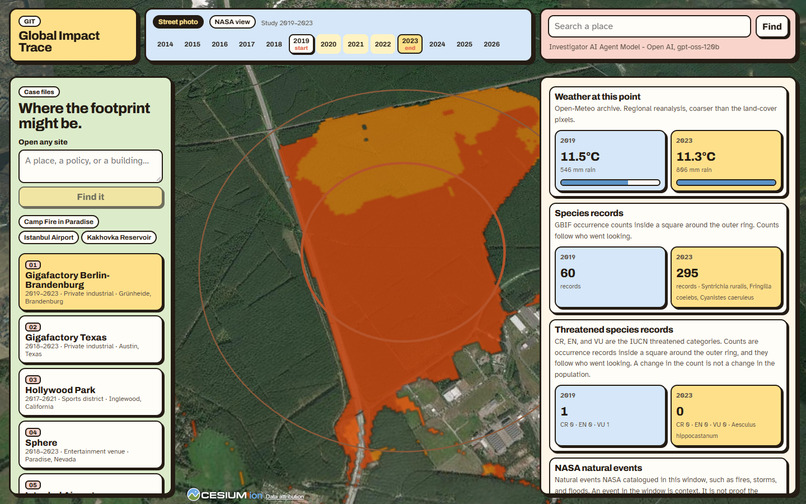Open the Camp Fire in Paradise chip
Screen dimensions: 806x504
pos(59,222)
